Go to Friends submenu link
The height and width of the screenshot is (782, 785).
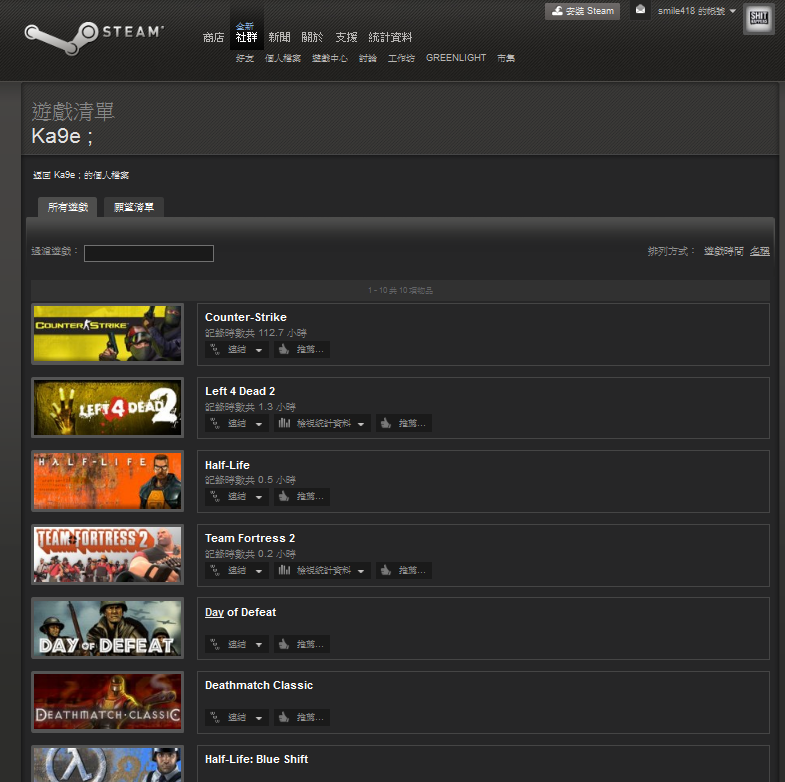[x=245, y=58]
